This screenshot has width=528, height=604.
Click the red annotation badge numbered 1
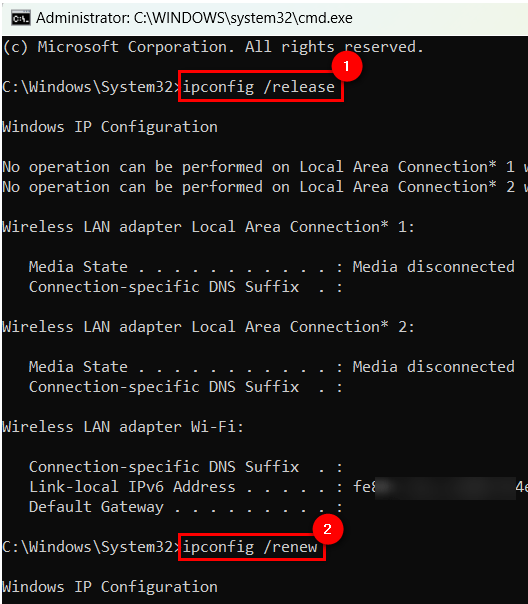click(x=347, y=66)
